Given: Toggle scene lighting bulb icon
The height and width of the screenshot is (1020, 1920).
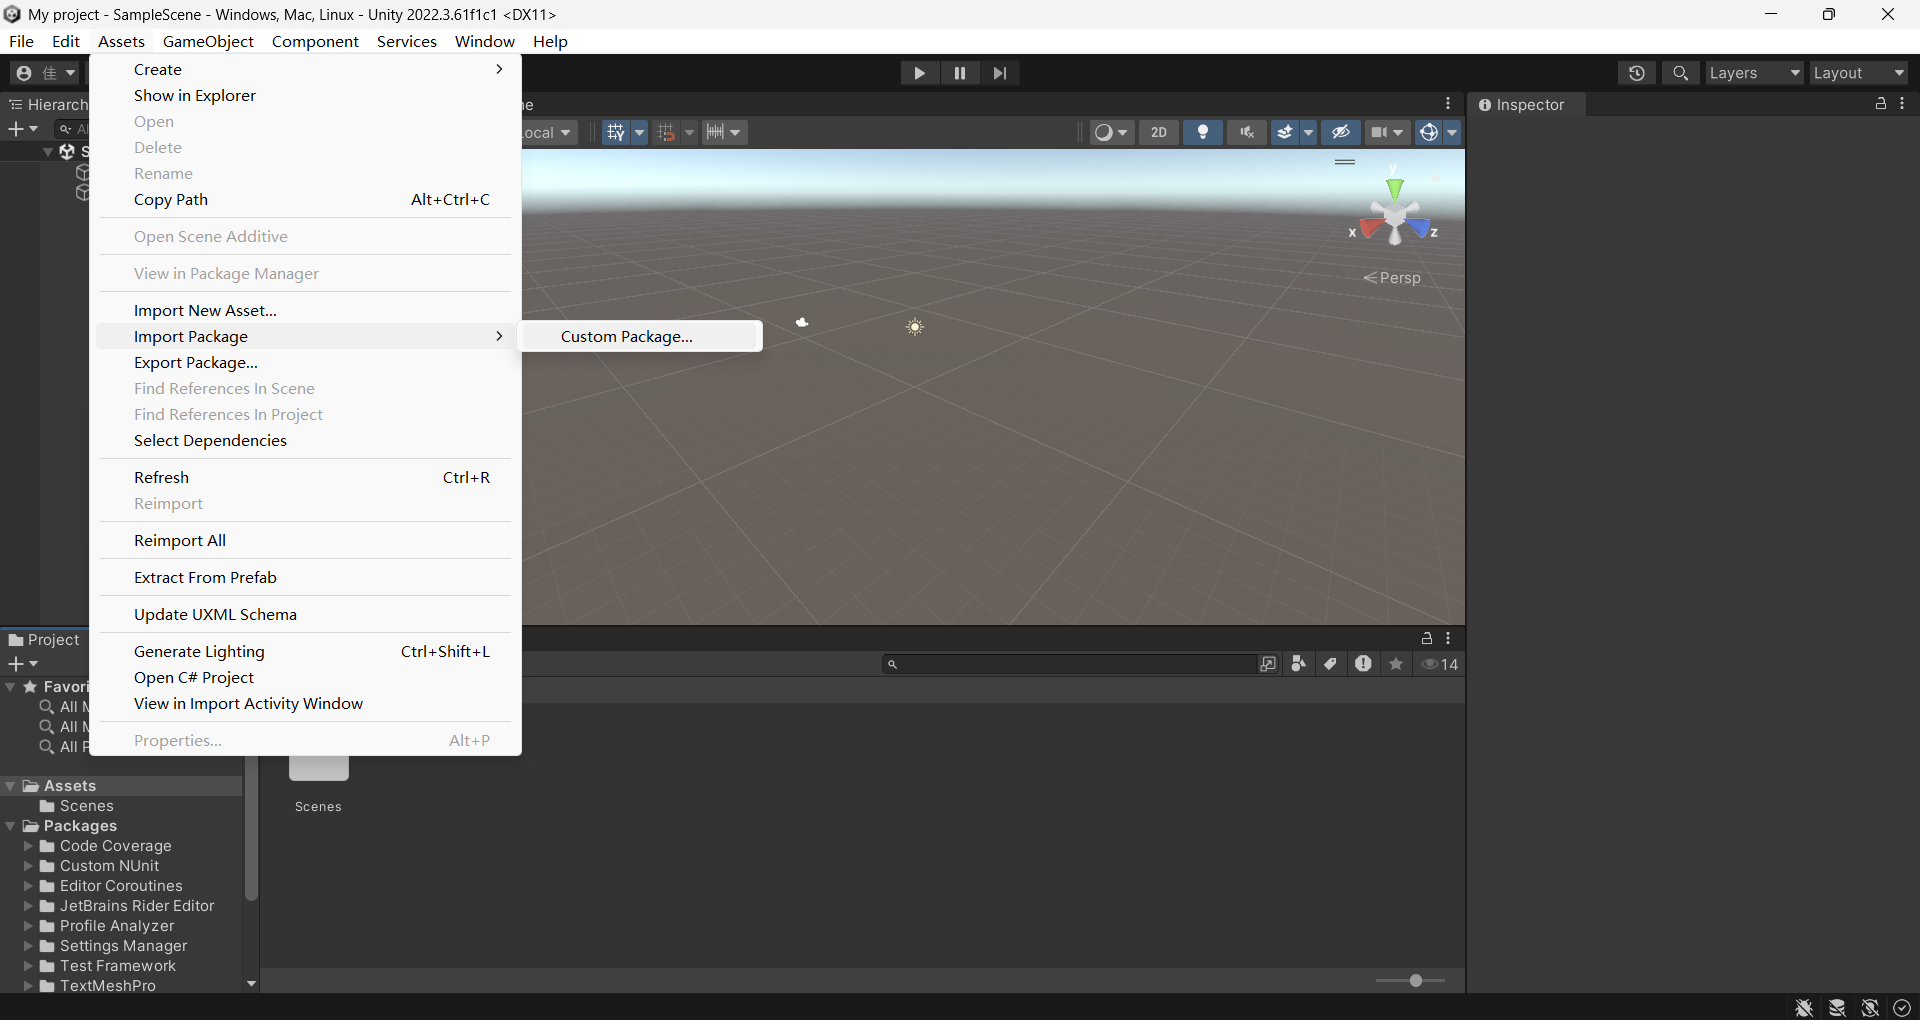Looking at the screenshot, I should [x=1203, y=132].
